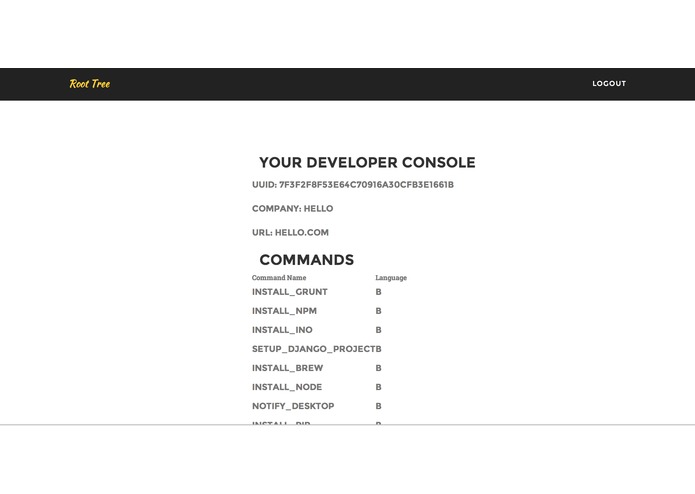Click the Your Developer Console heading
Image resolution: width=695 pixels, height=494 pixels.
pyautogui.click(x=367, y=163)
